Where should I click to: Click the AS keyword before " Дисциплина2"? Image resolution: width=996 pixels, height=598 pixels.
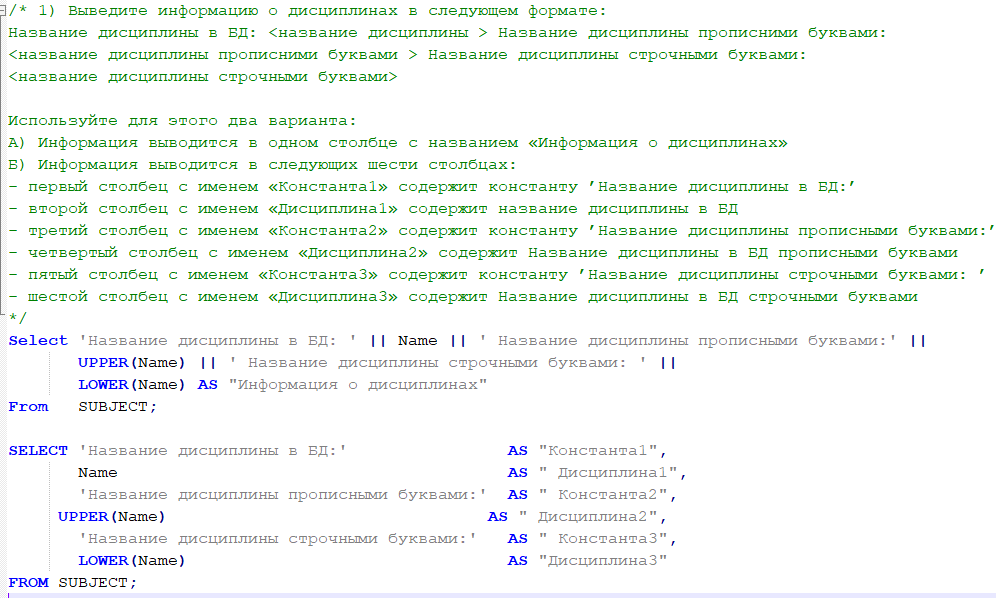498,517
